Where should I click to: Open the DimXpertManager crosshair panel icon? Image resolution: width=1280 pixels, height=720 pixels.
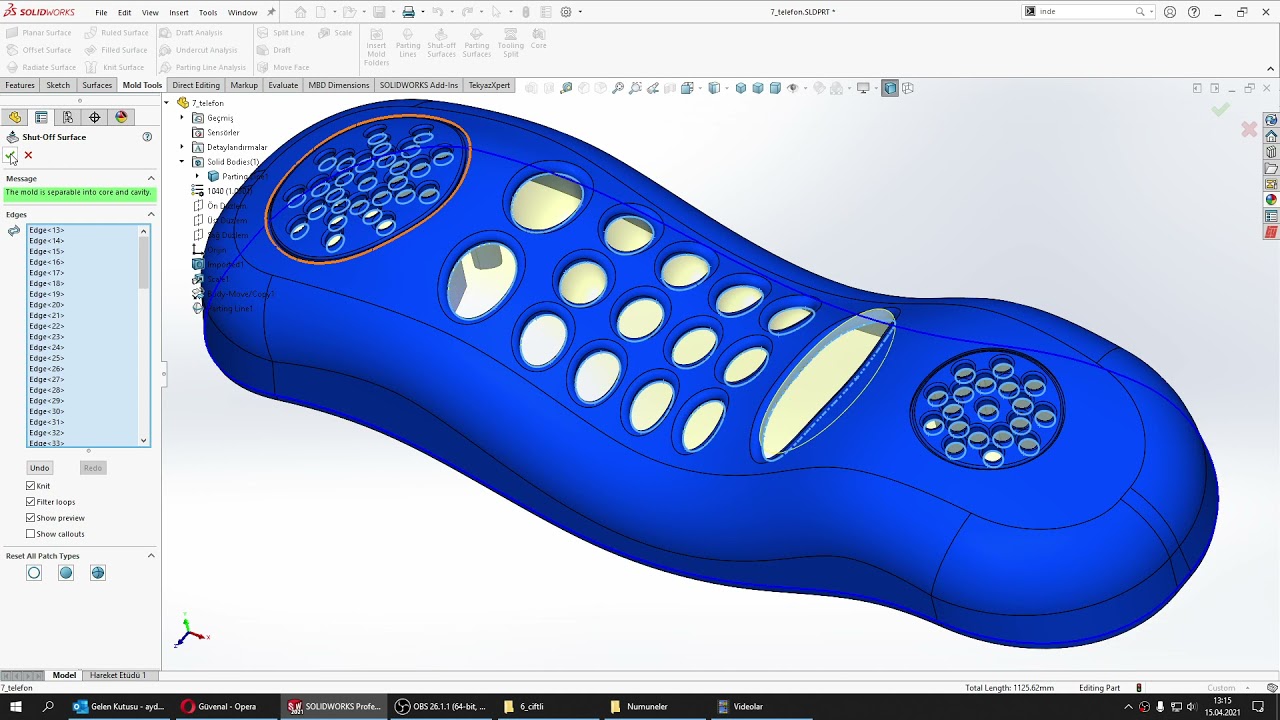pos(95,117)
